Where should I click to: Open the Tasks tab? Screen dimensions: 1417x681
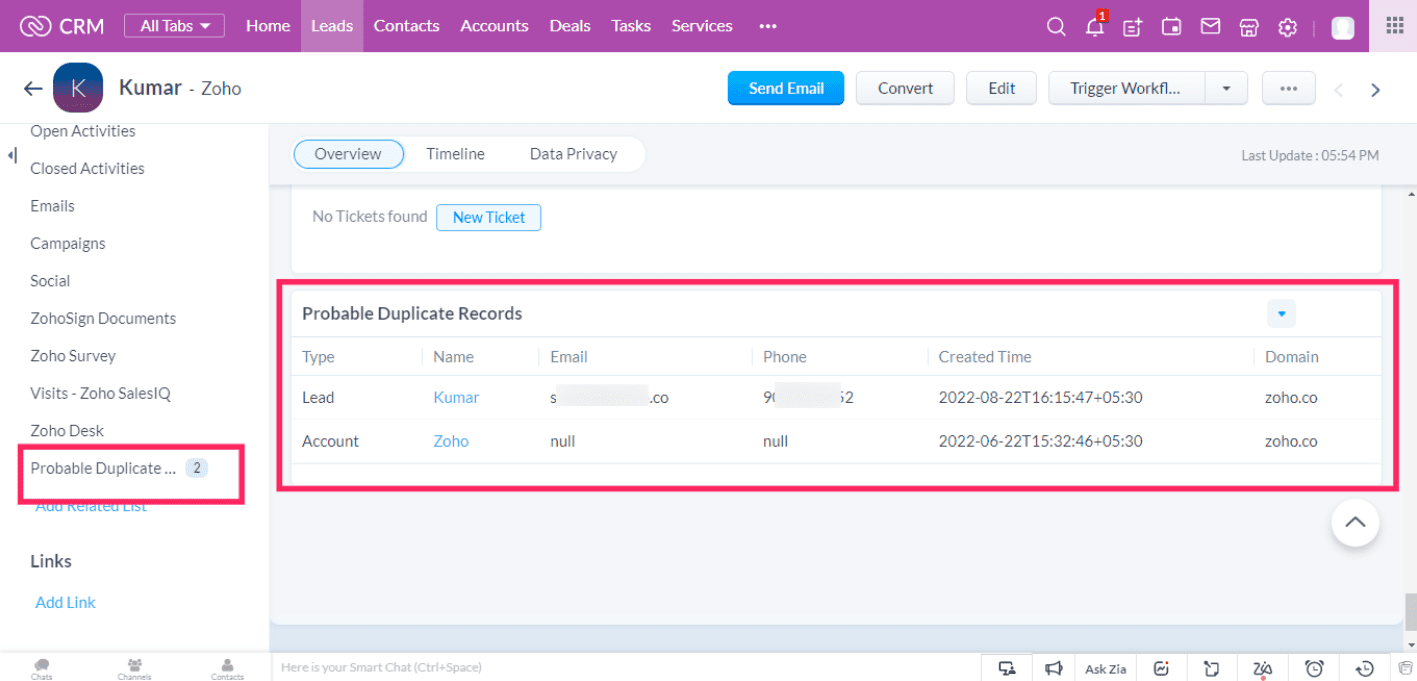point(631,26)
